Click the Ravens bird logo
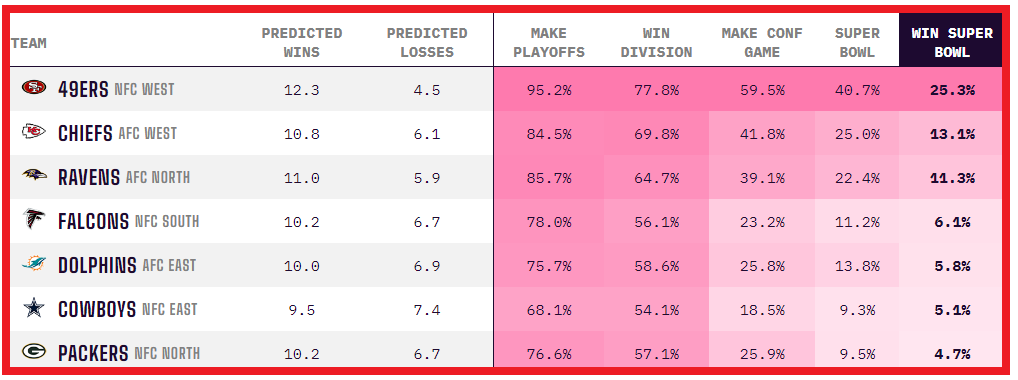 click(x=34, y=175)
